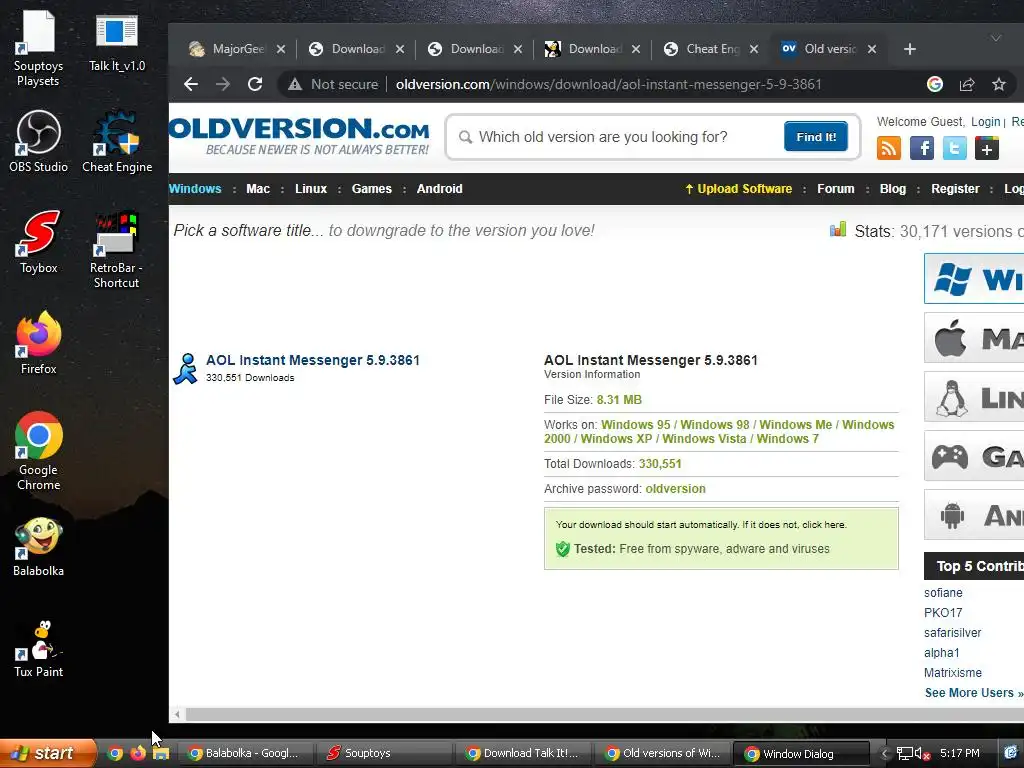Screen dimensions: 1024x768
Task: Reload the oldversion.com page
Action: click(x=255, y=84)
